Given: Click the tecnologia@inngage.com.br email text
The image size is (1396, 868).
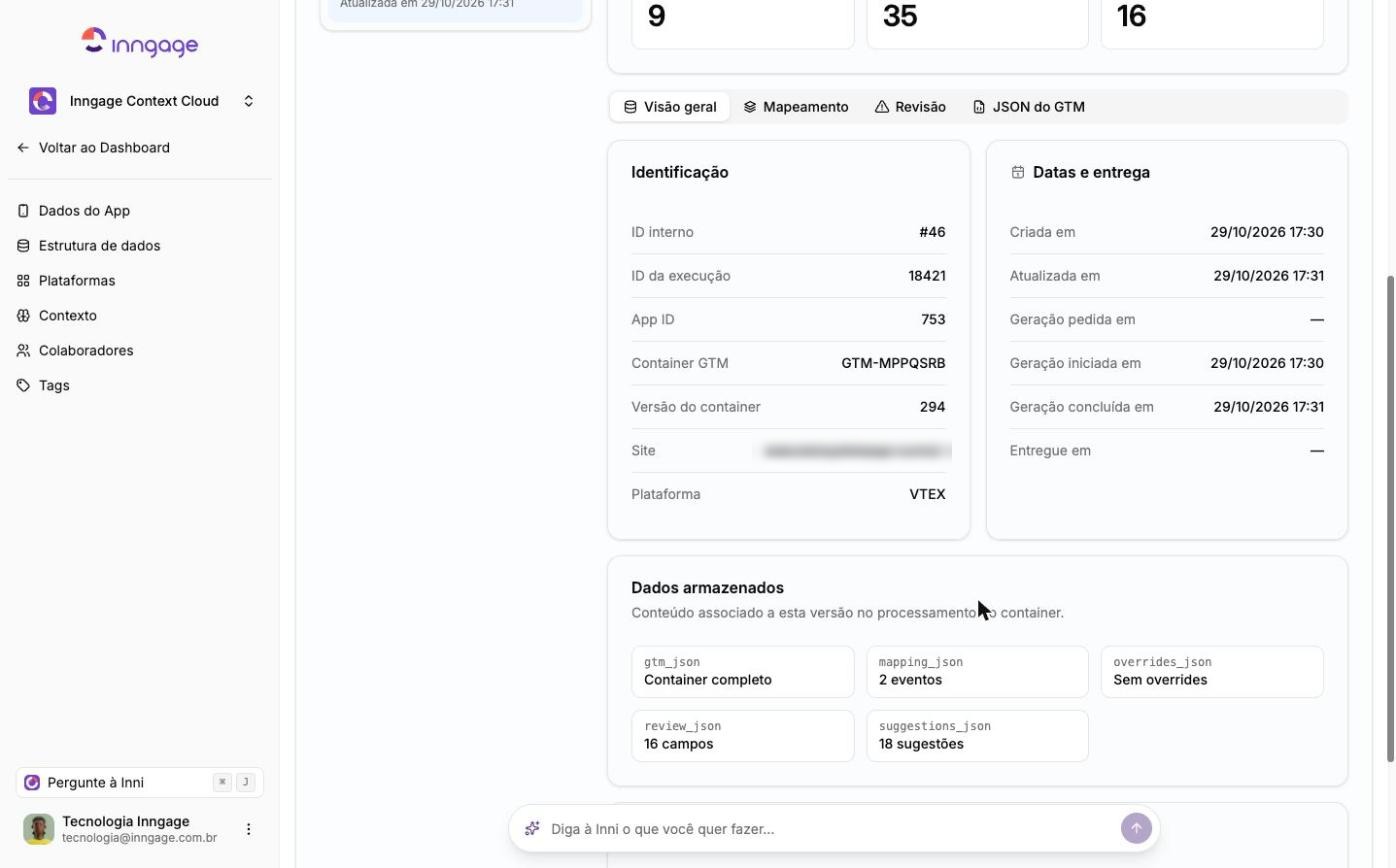Looking at the screenshot, I should [139, 838].
